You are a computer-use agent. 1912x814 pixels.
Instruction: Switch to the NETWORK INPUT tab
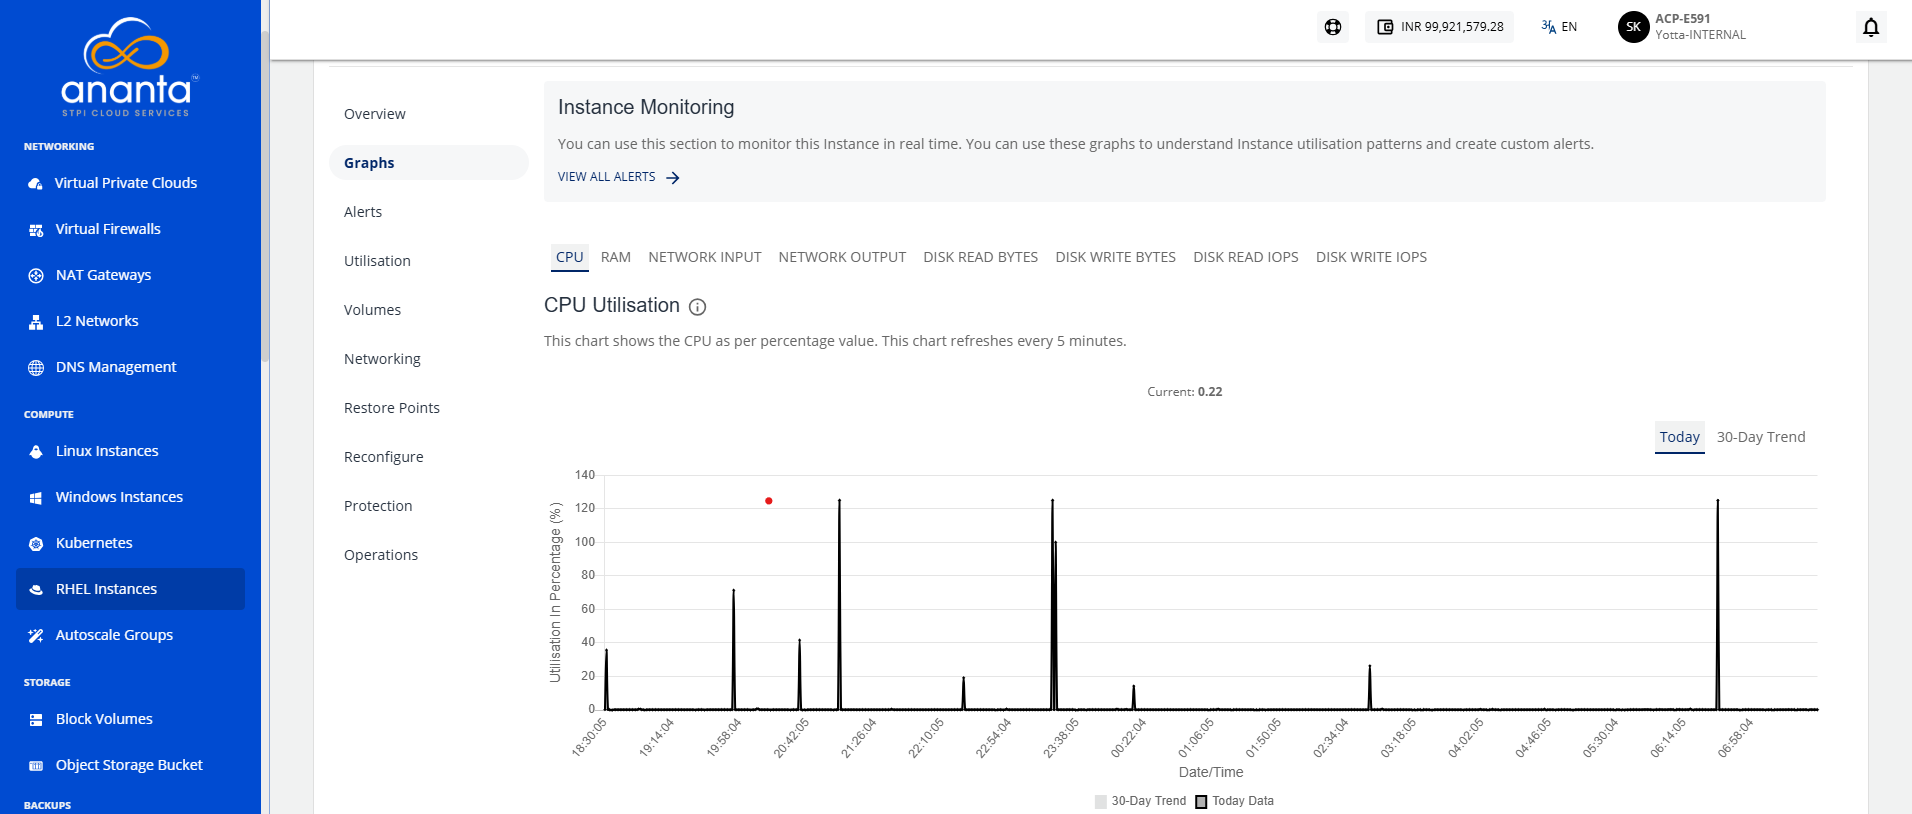coord(705,257)
